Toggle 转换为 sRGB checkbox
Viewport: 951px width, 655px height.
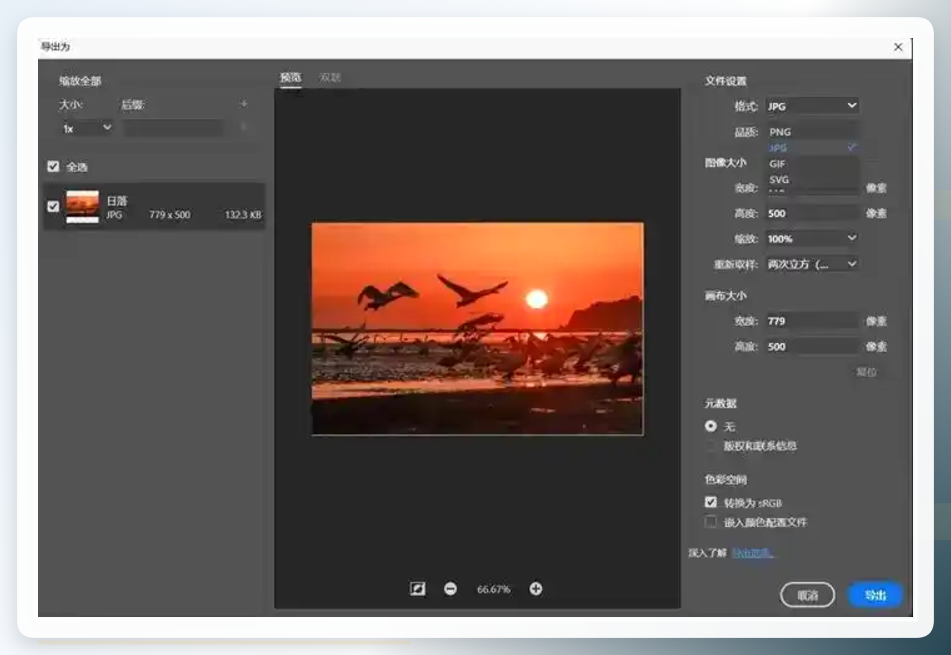(x=711, y=502)
